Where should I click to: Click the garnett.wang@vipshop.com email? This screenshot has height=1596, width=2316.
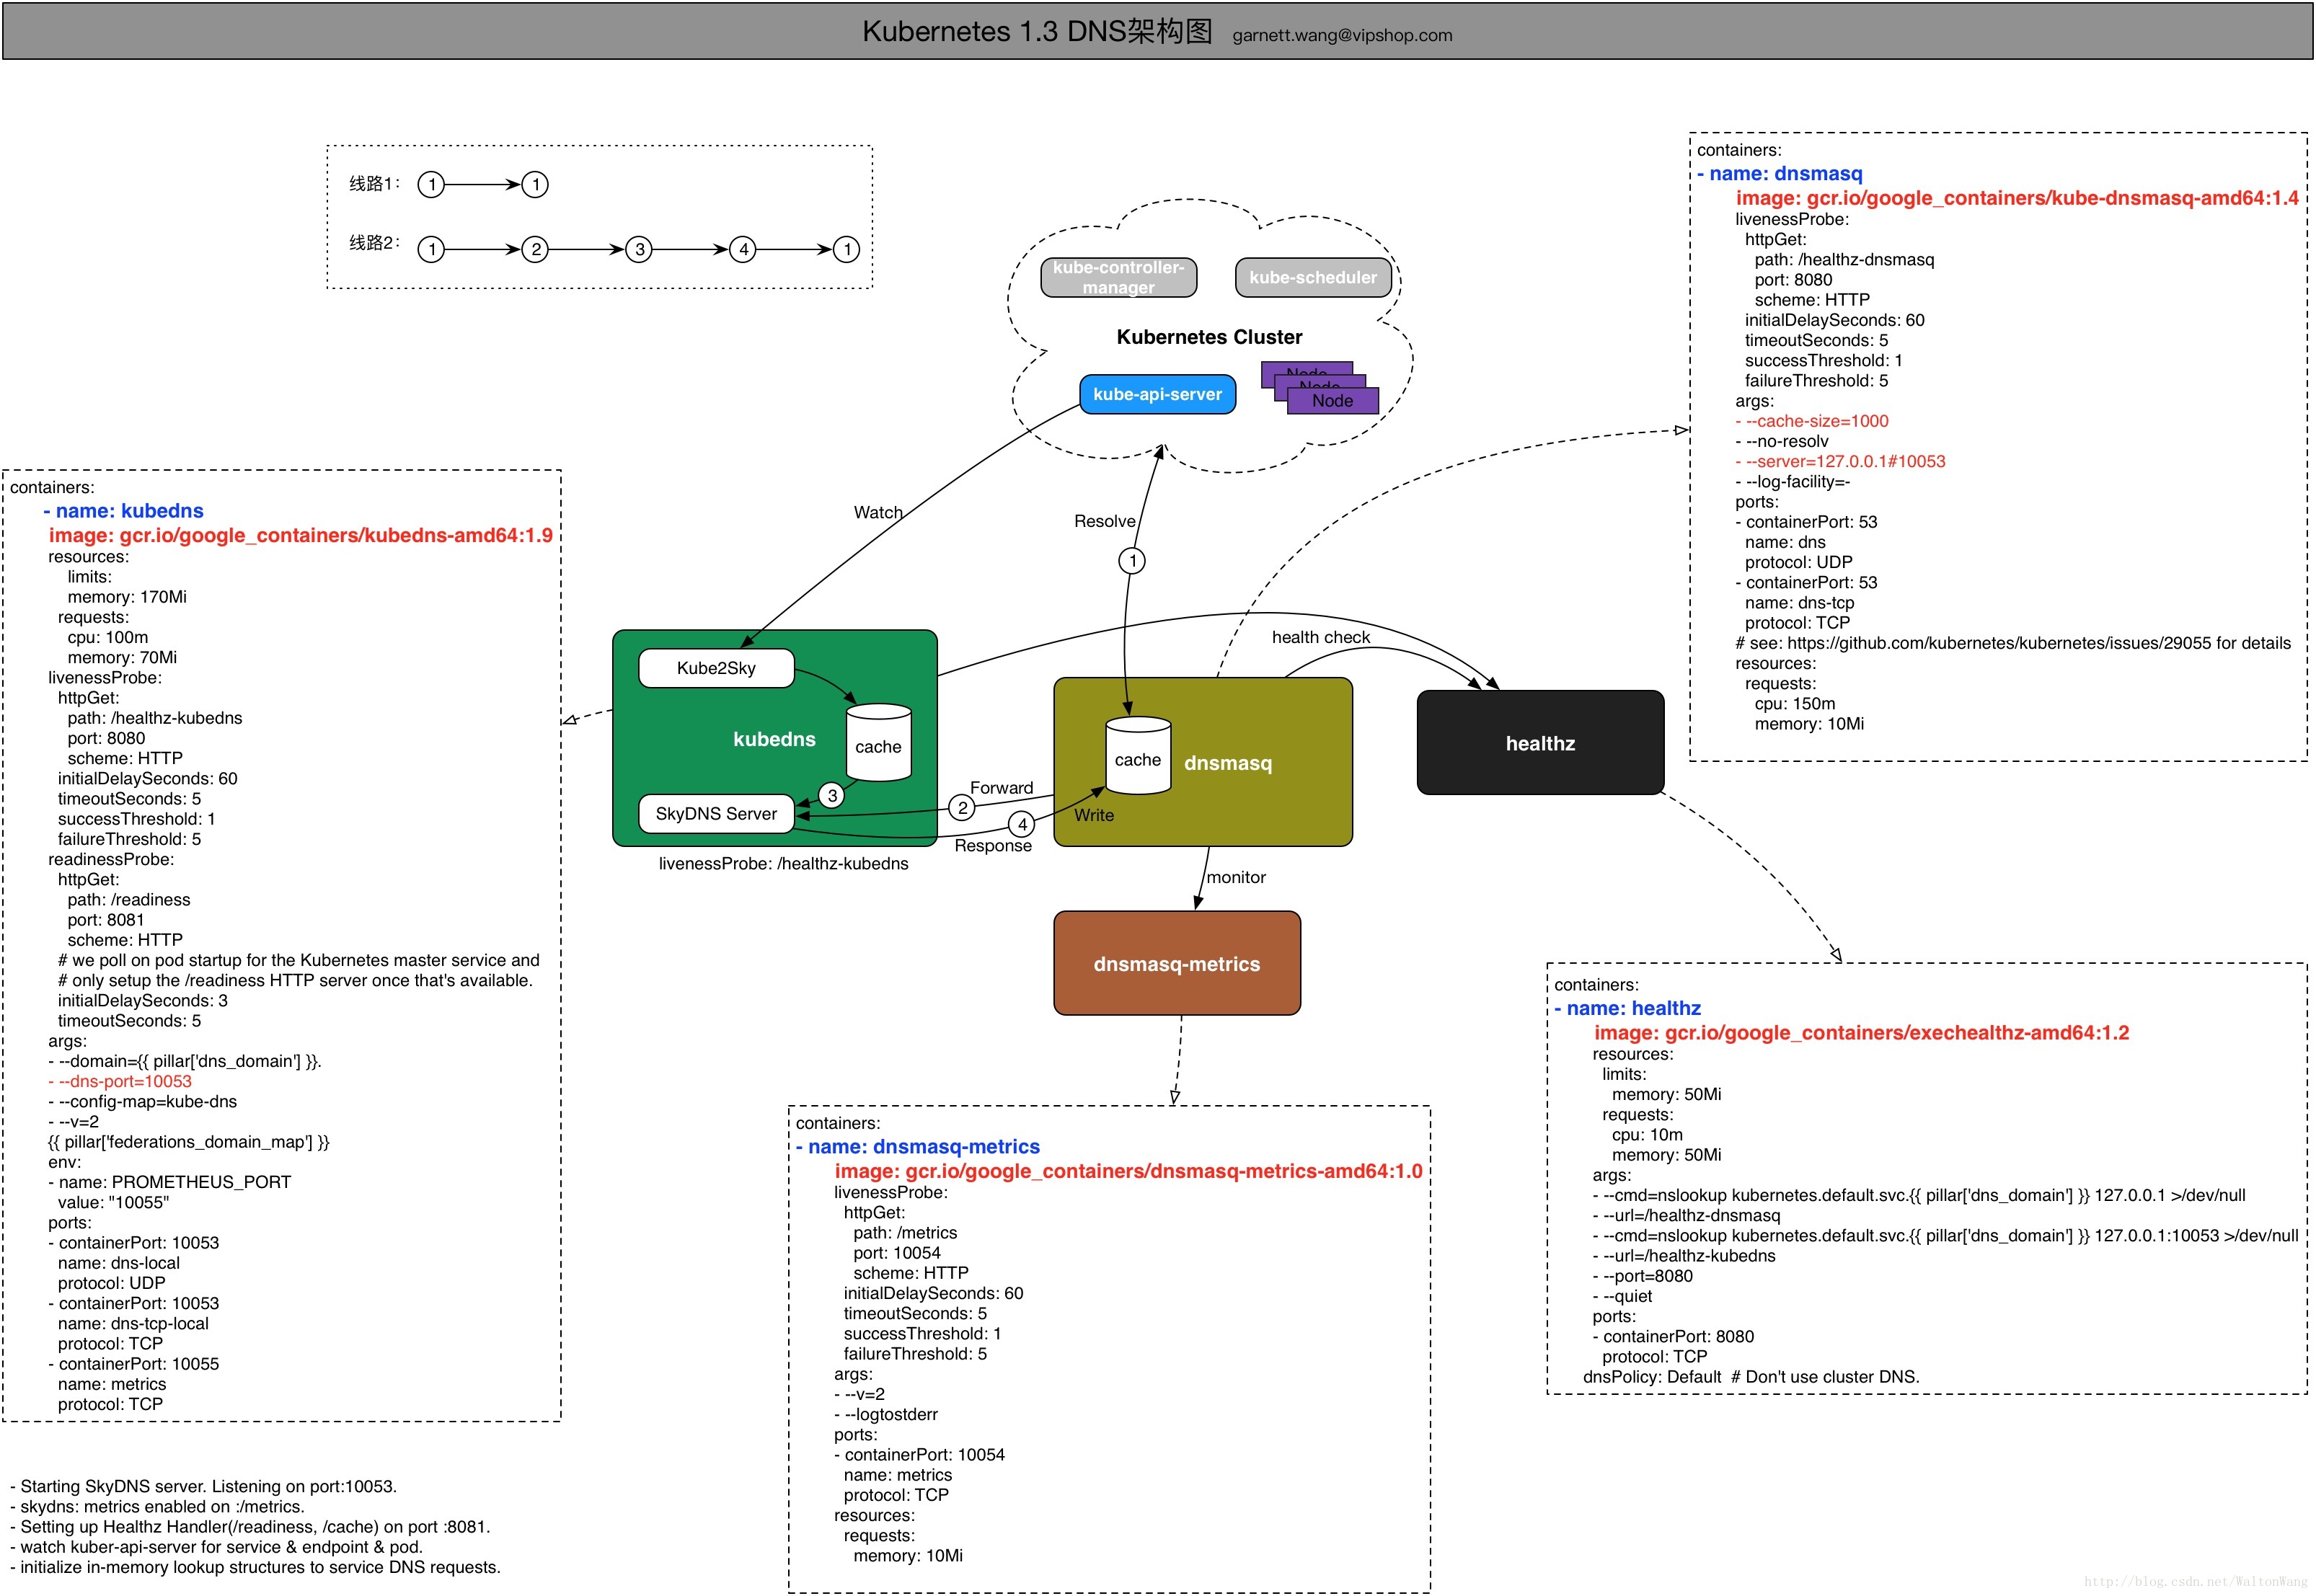pyautogui.click(x=1342, y=35)
